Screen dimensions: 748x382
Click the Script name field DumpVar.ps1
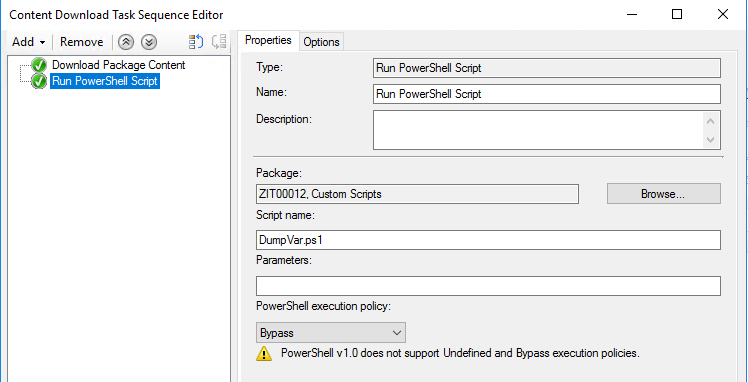pos(488,240)
